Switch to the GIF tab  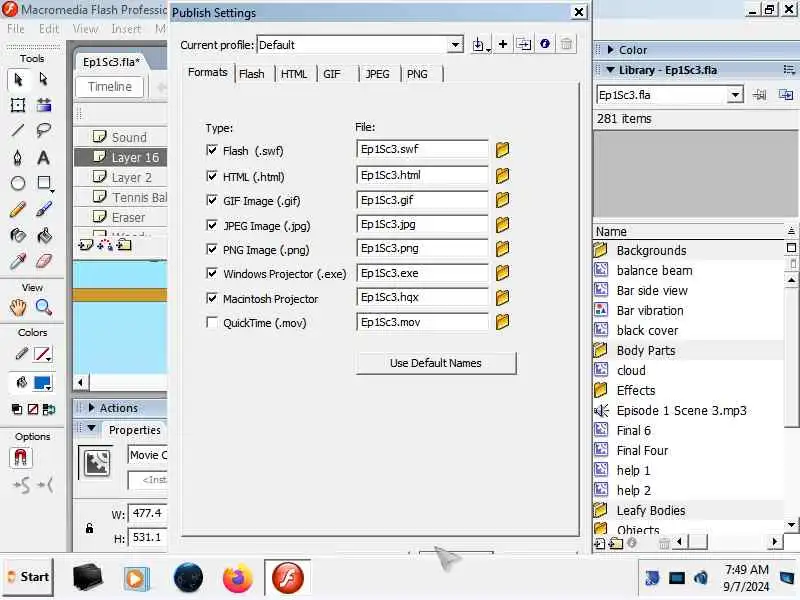(332, 74)
